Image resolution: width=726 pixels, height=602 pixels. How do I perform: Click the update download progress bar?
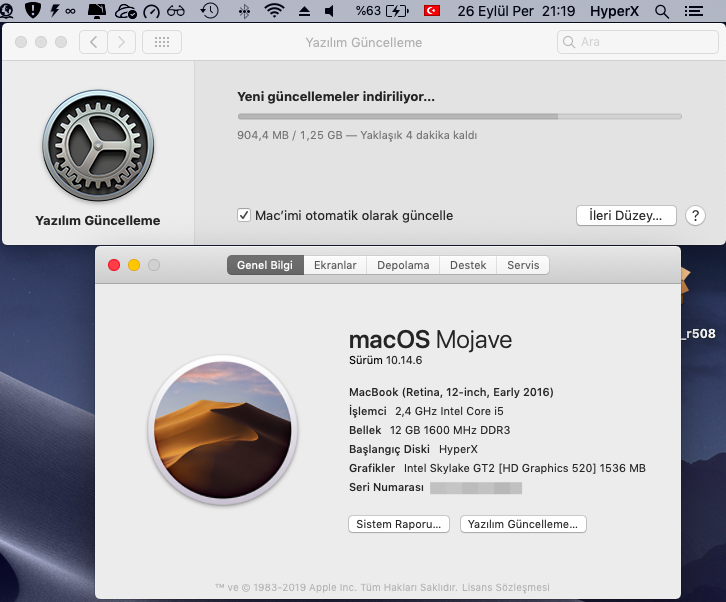(459, 117)
